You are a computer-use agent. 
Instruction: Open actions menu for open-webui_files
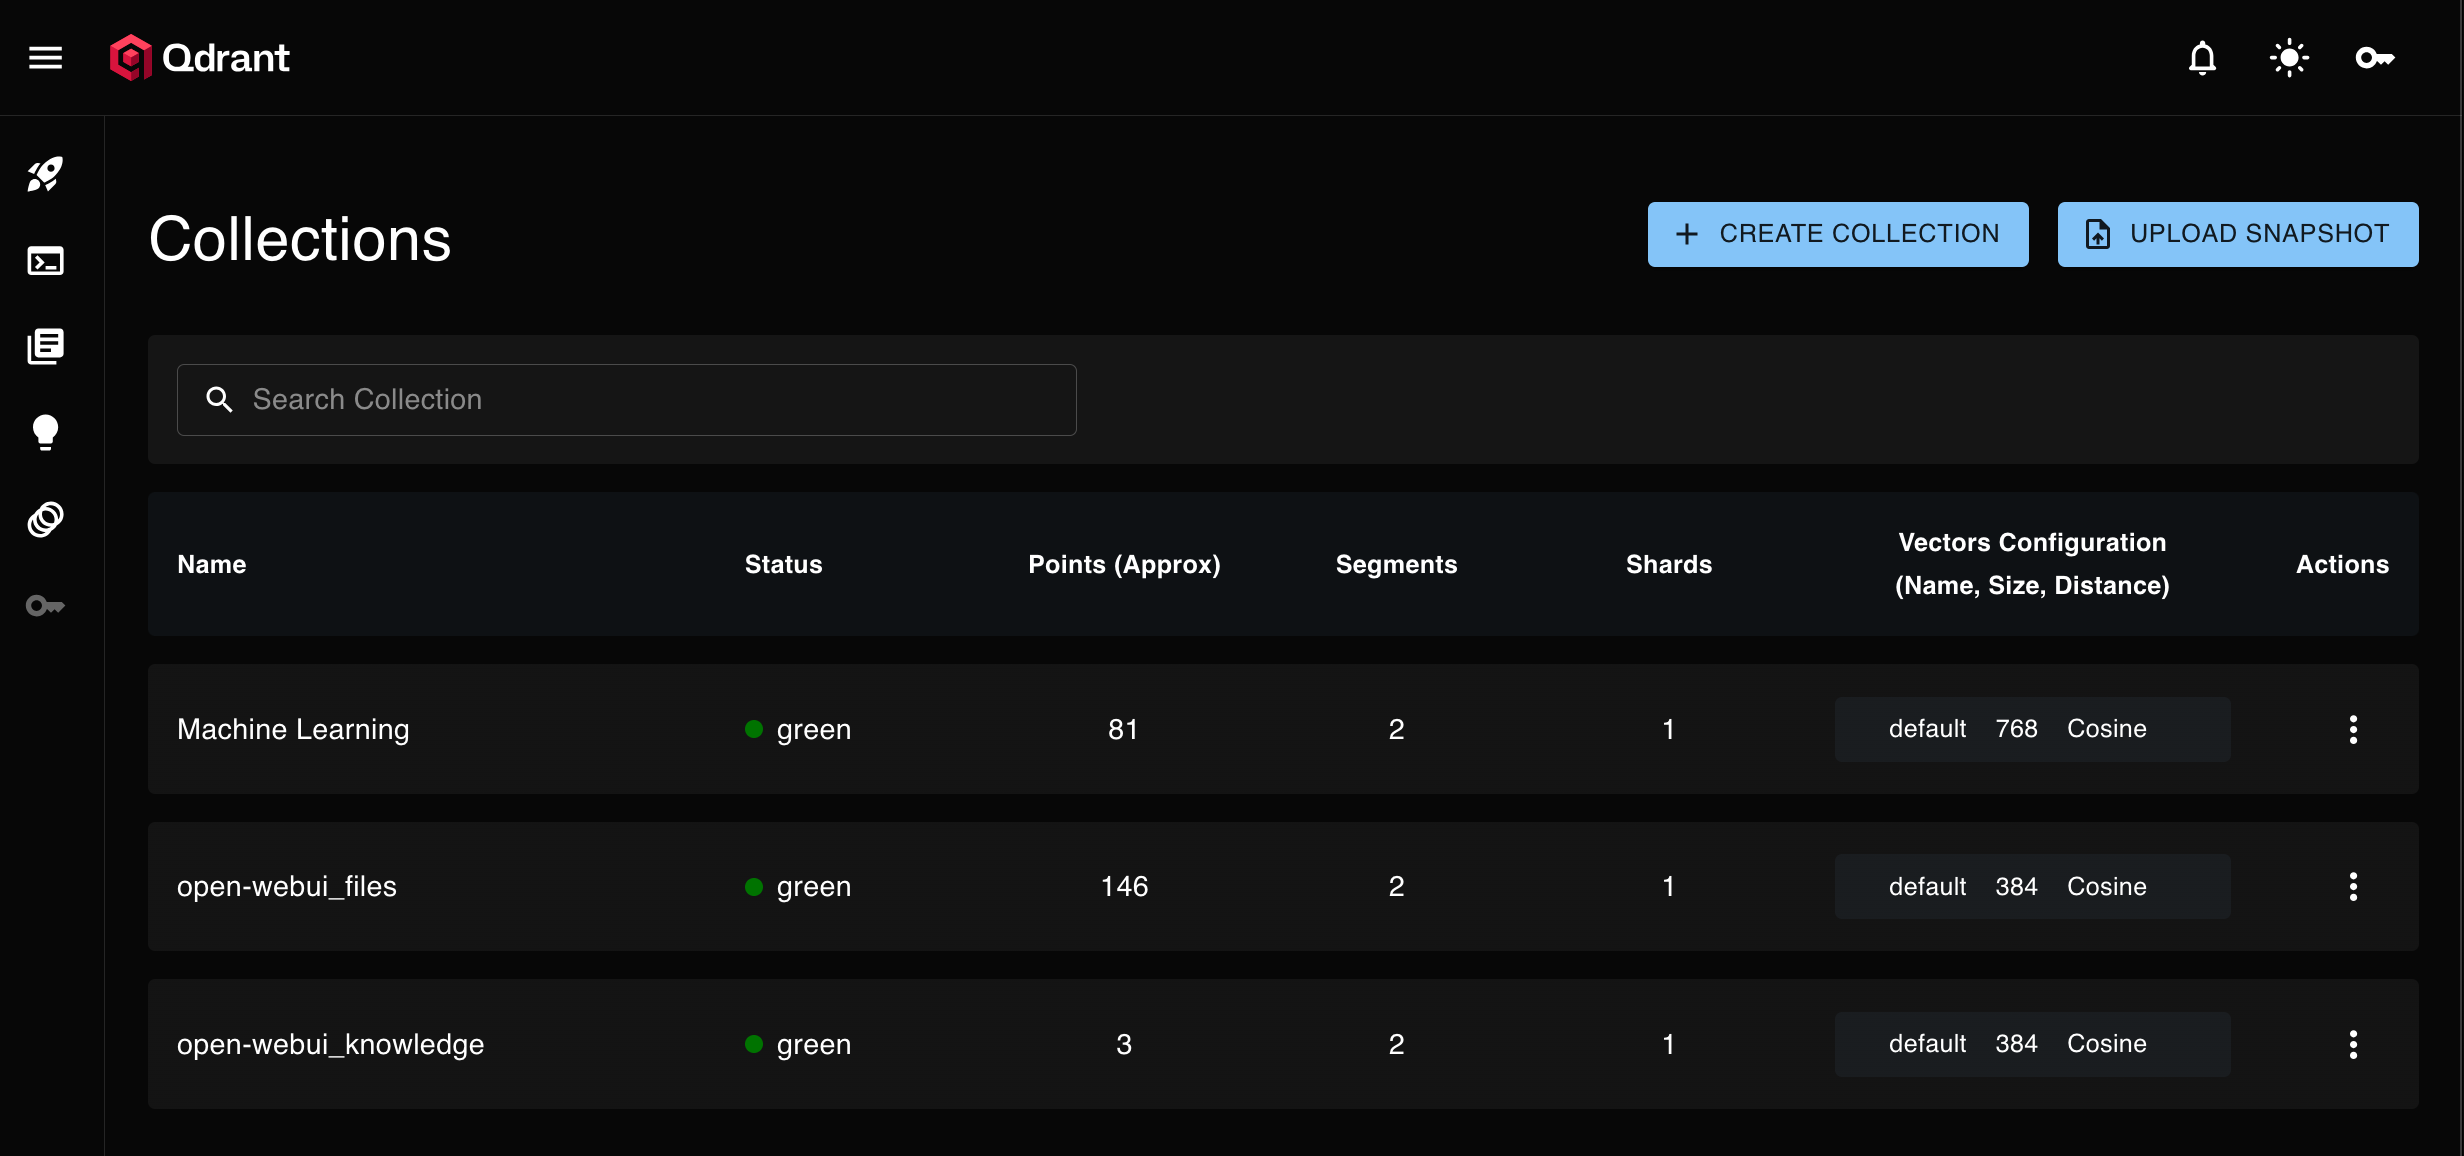click(x=2353, y=886)
